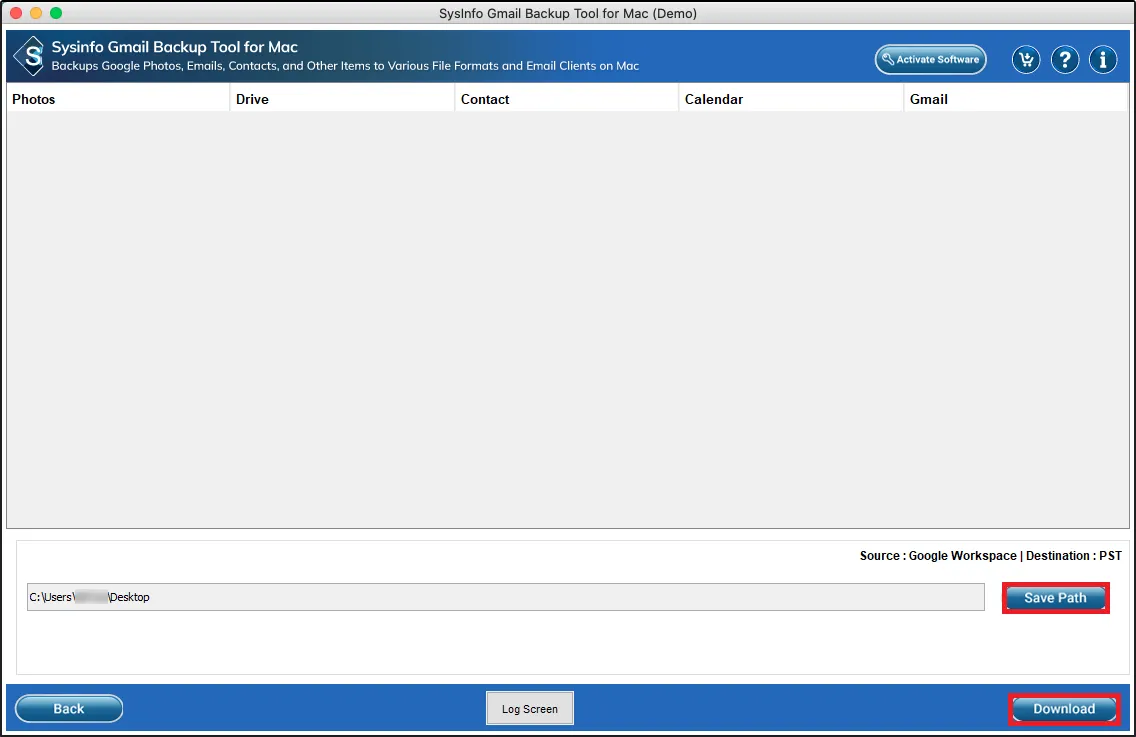Open the Log Screen

click(530, 709)
